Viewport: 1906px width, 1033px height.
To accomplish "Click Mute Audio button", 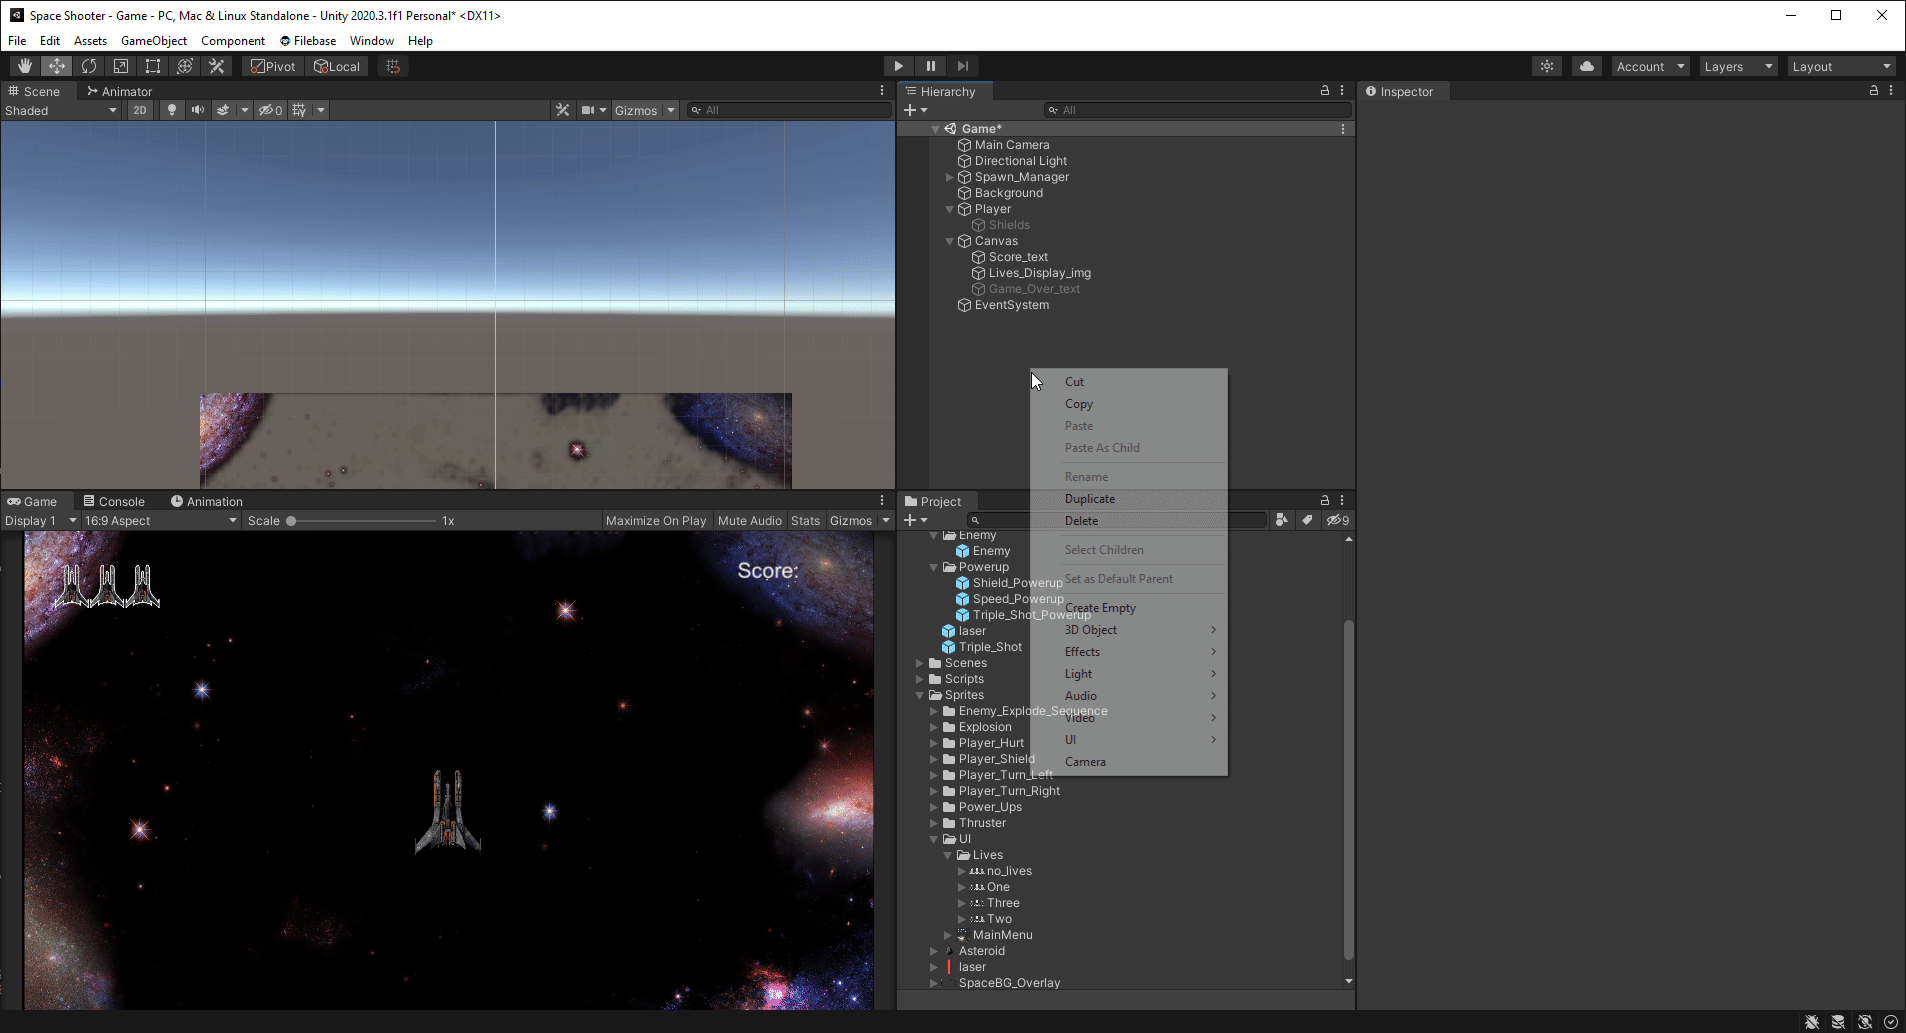I will point(749,521).
